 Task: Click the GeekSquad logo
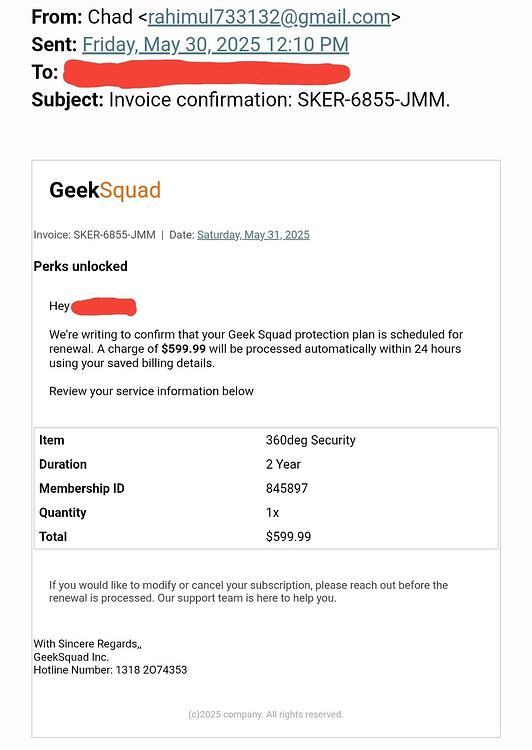[x=105, y=190]
